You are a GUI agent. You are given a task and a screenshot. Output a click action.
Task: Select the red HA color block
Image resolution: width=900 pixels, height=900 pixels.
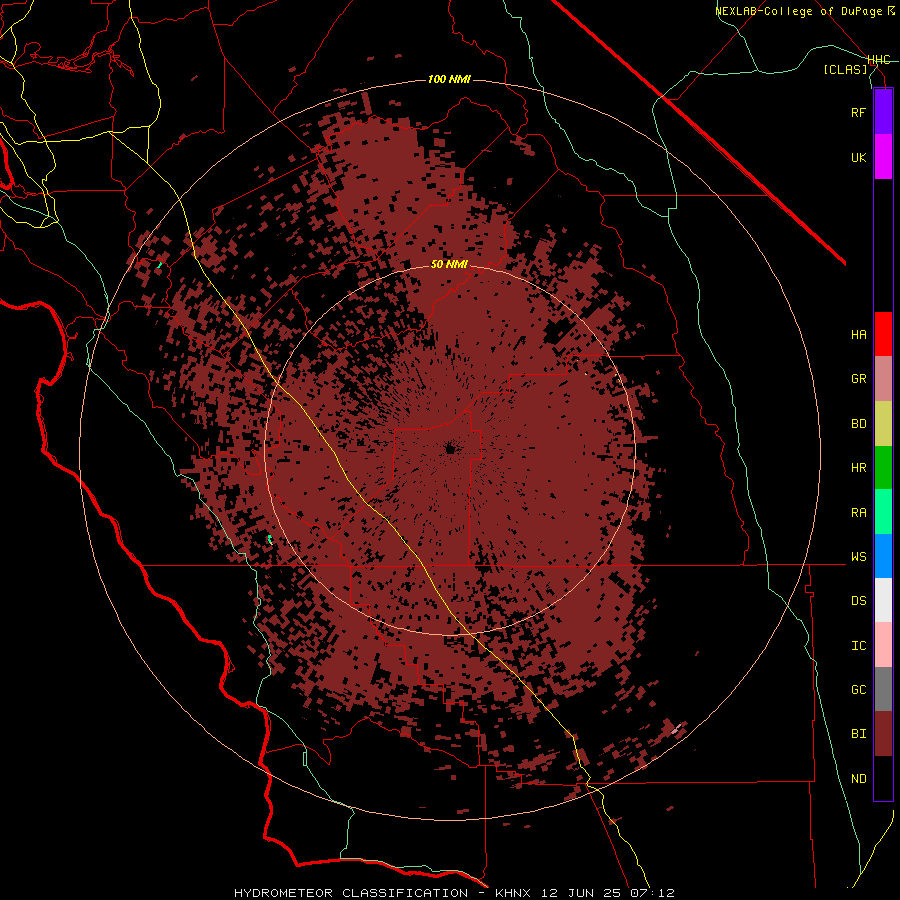point(883,334)
